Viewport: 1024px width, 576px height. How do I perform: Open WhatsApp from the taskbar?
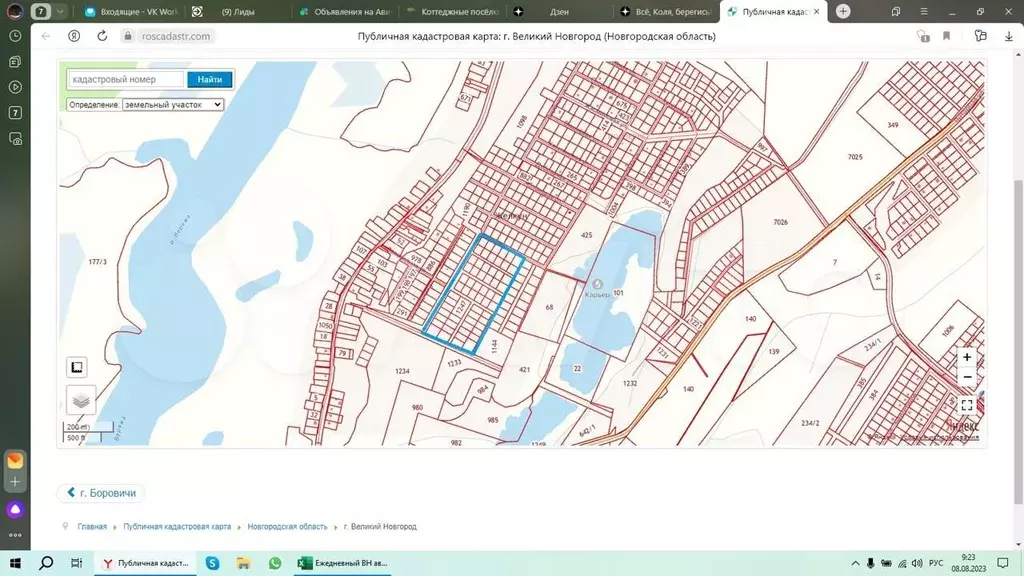click(275, 563)
